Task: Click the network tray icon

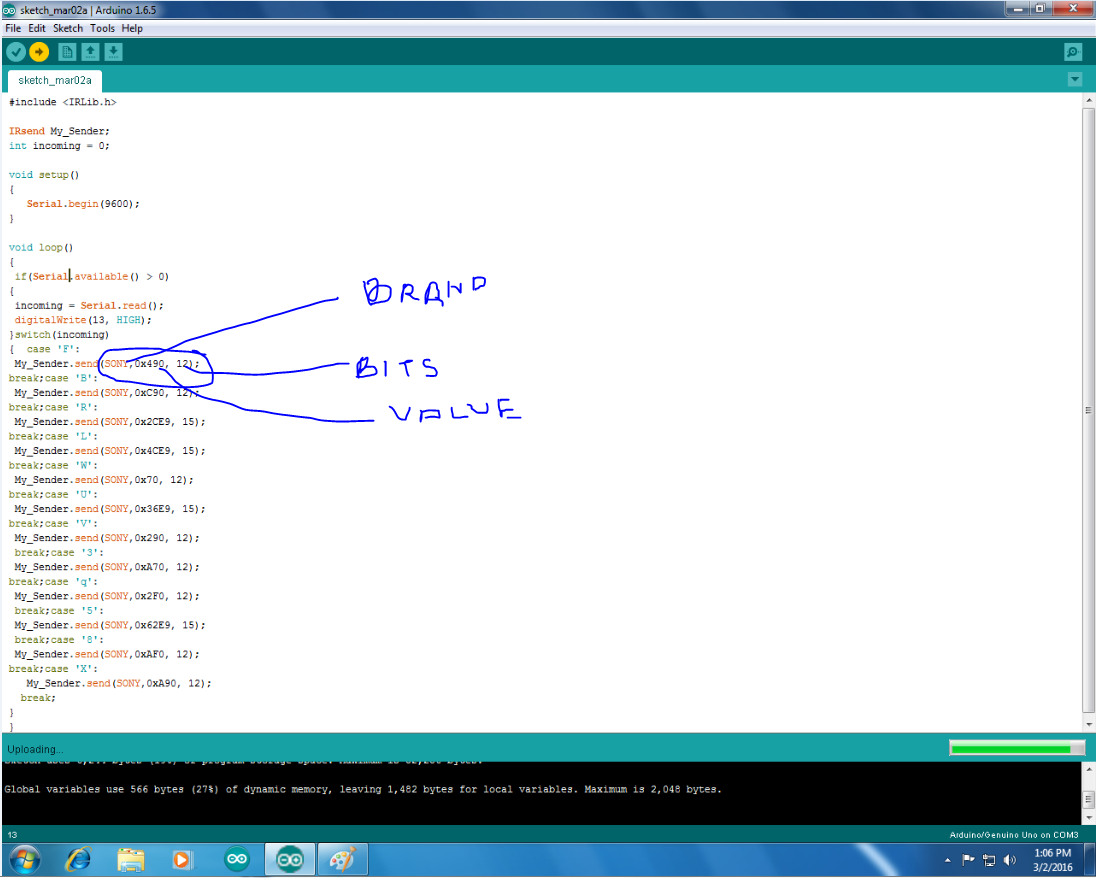Action: [989, 860]
